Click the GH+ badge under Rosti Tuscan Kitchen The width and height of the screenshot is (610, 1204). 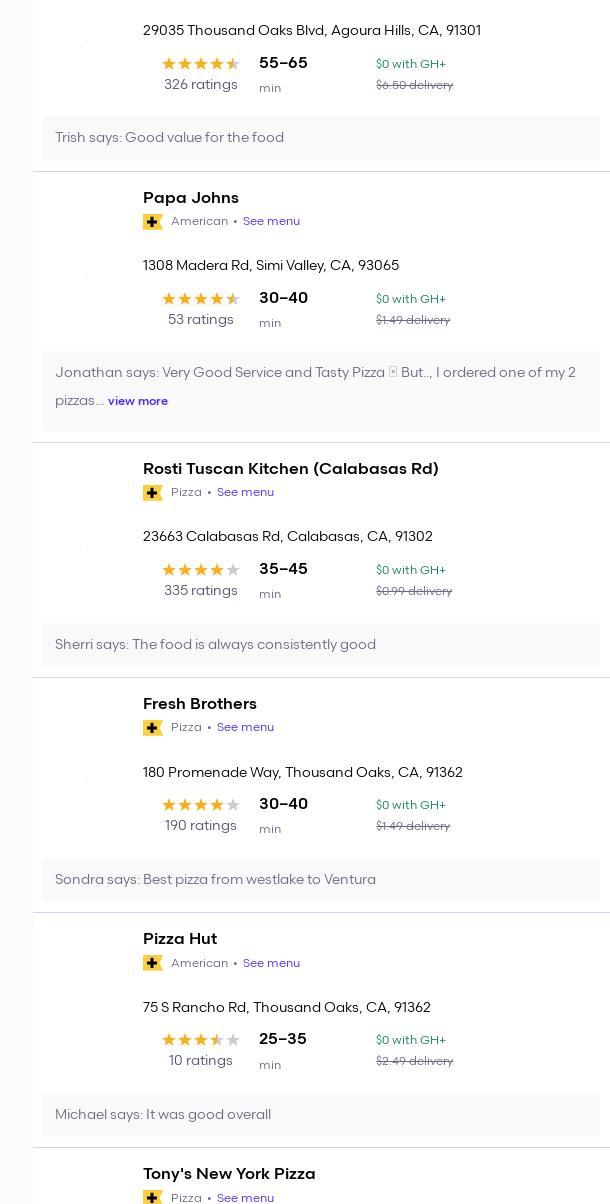tap(153, 493)
